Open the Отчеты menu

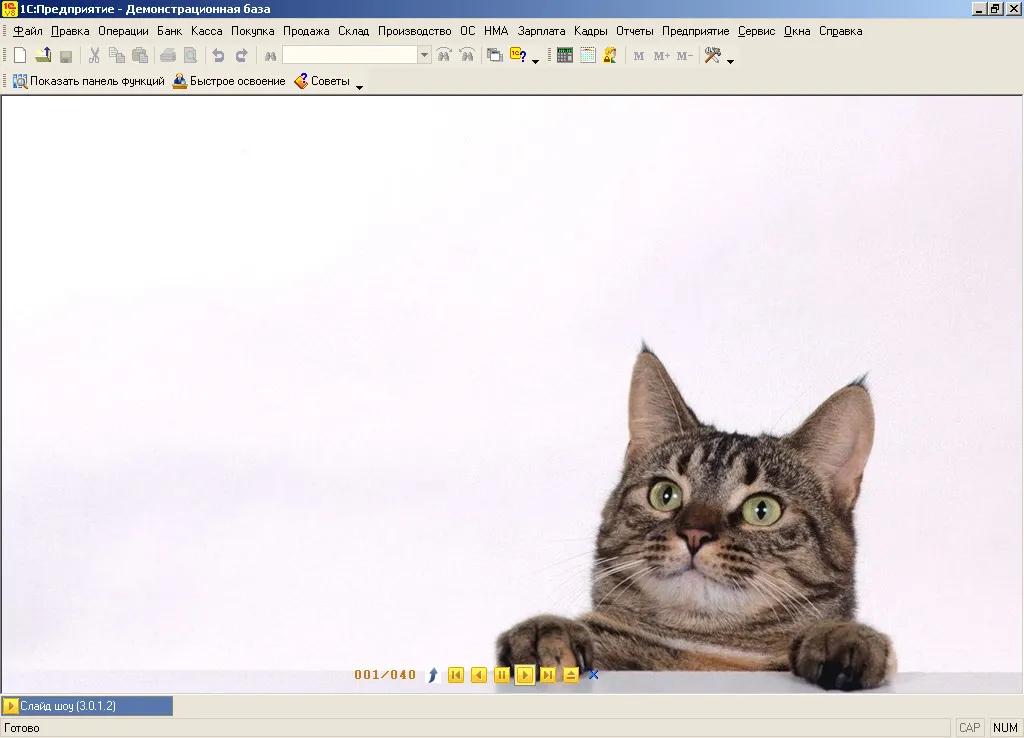click(635, 31)
